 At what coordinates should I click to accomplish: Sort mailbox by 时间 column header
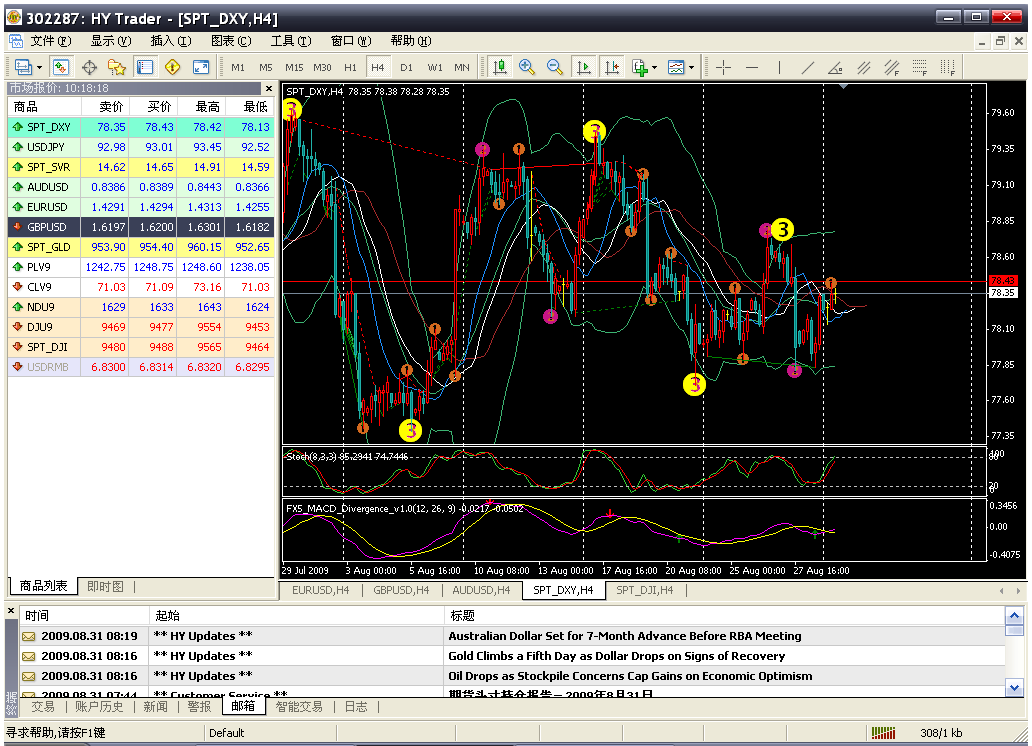pyautogui.click(x=85, y=616)
